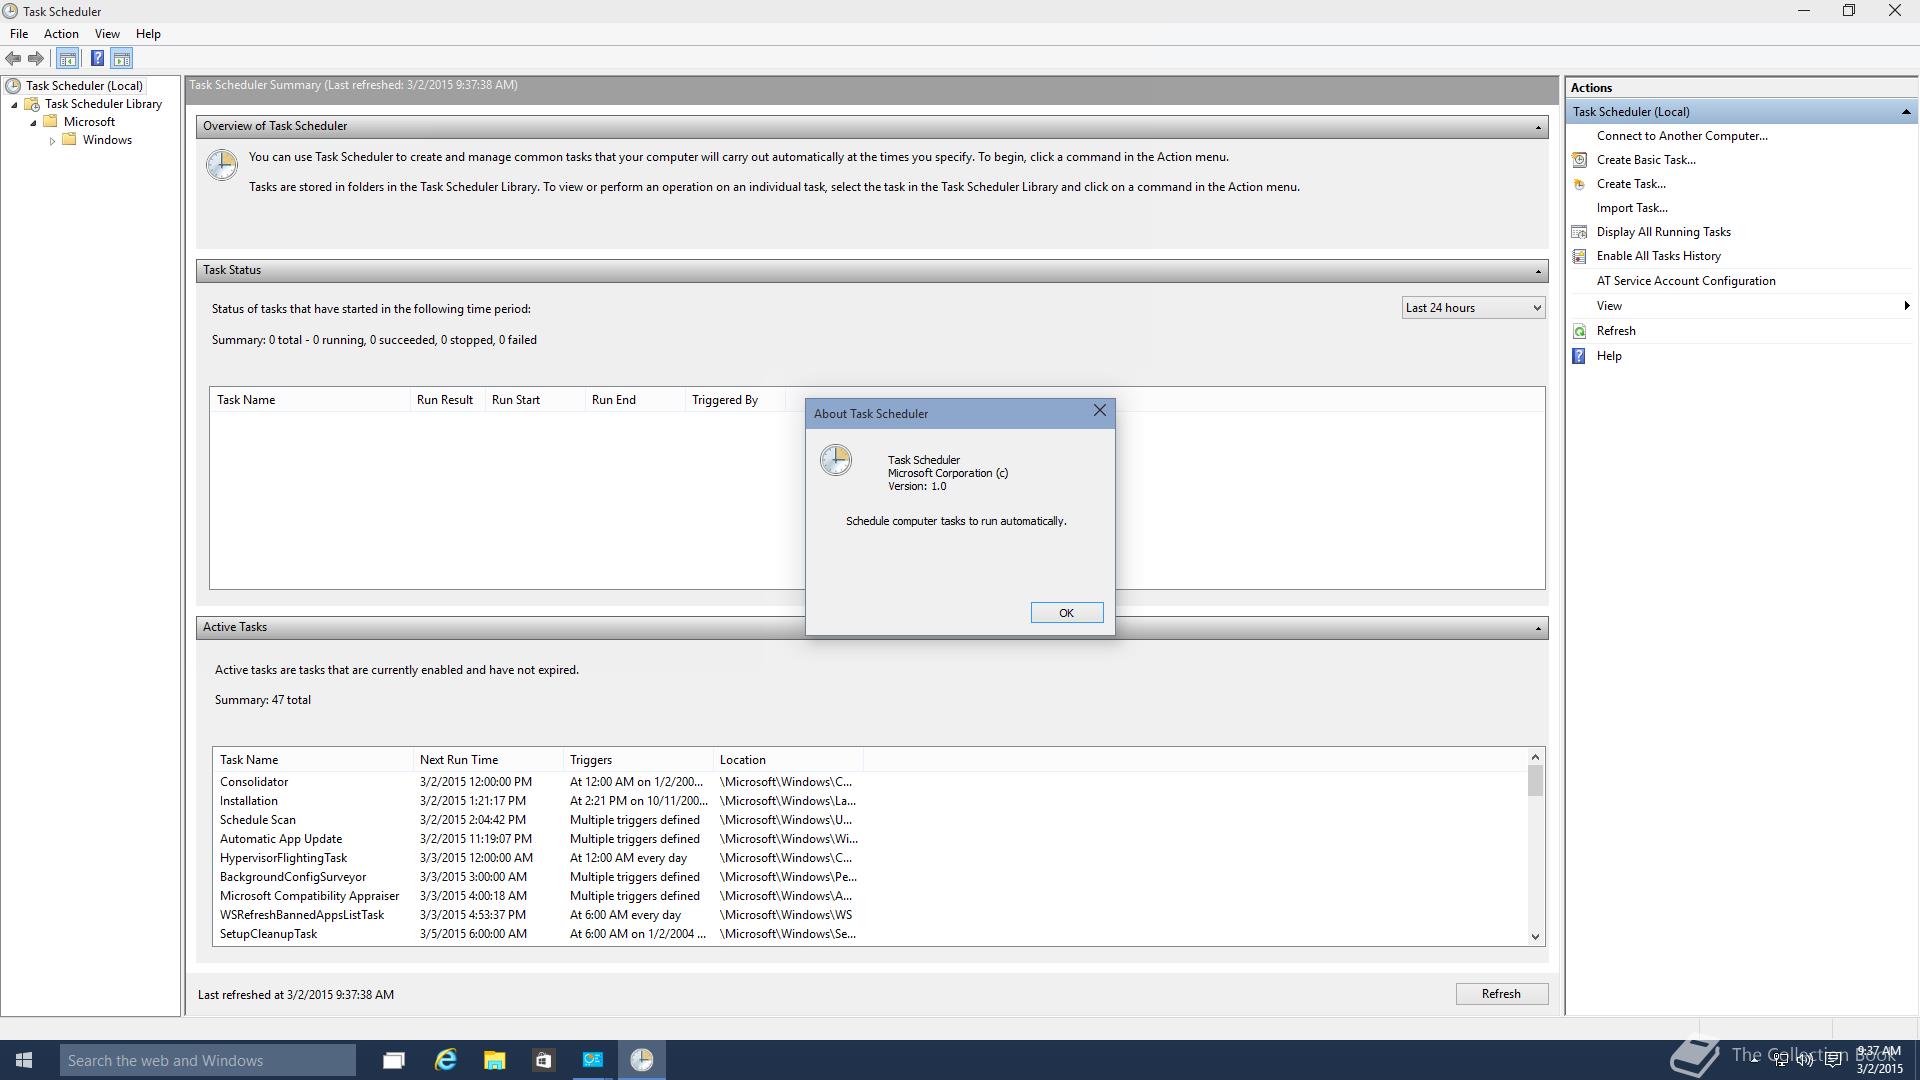Click Import Task action
Viewport: 1920px width, 1080px height.
[x=1632, y=208]
